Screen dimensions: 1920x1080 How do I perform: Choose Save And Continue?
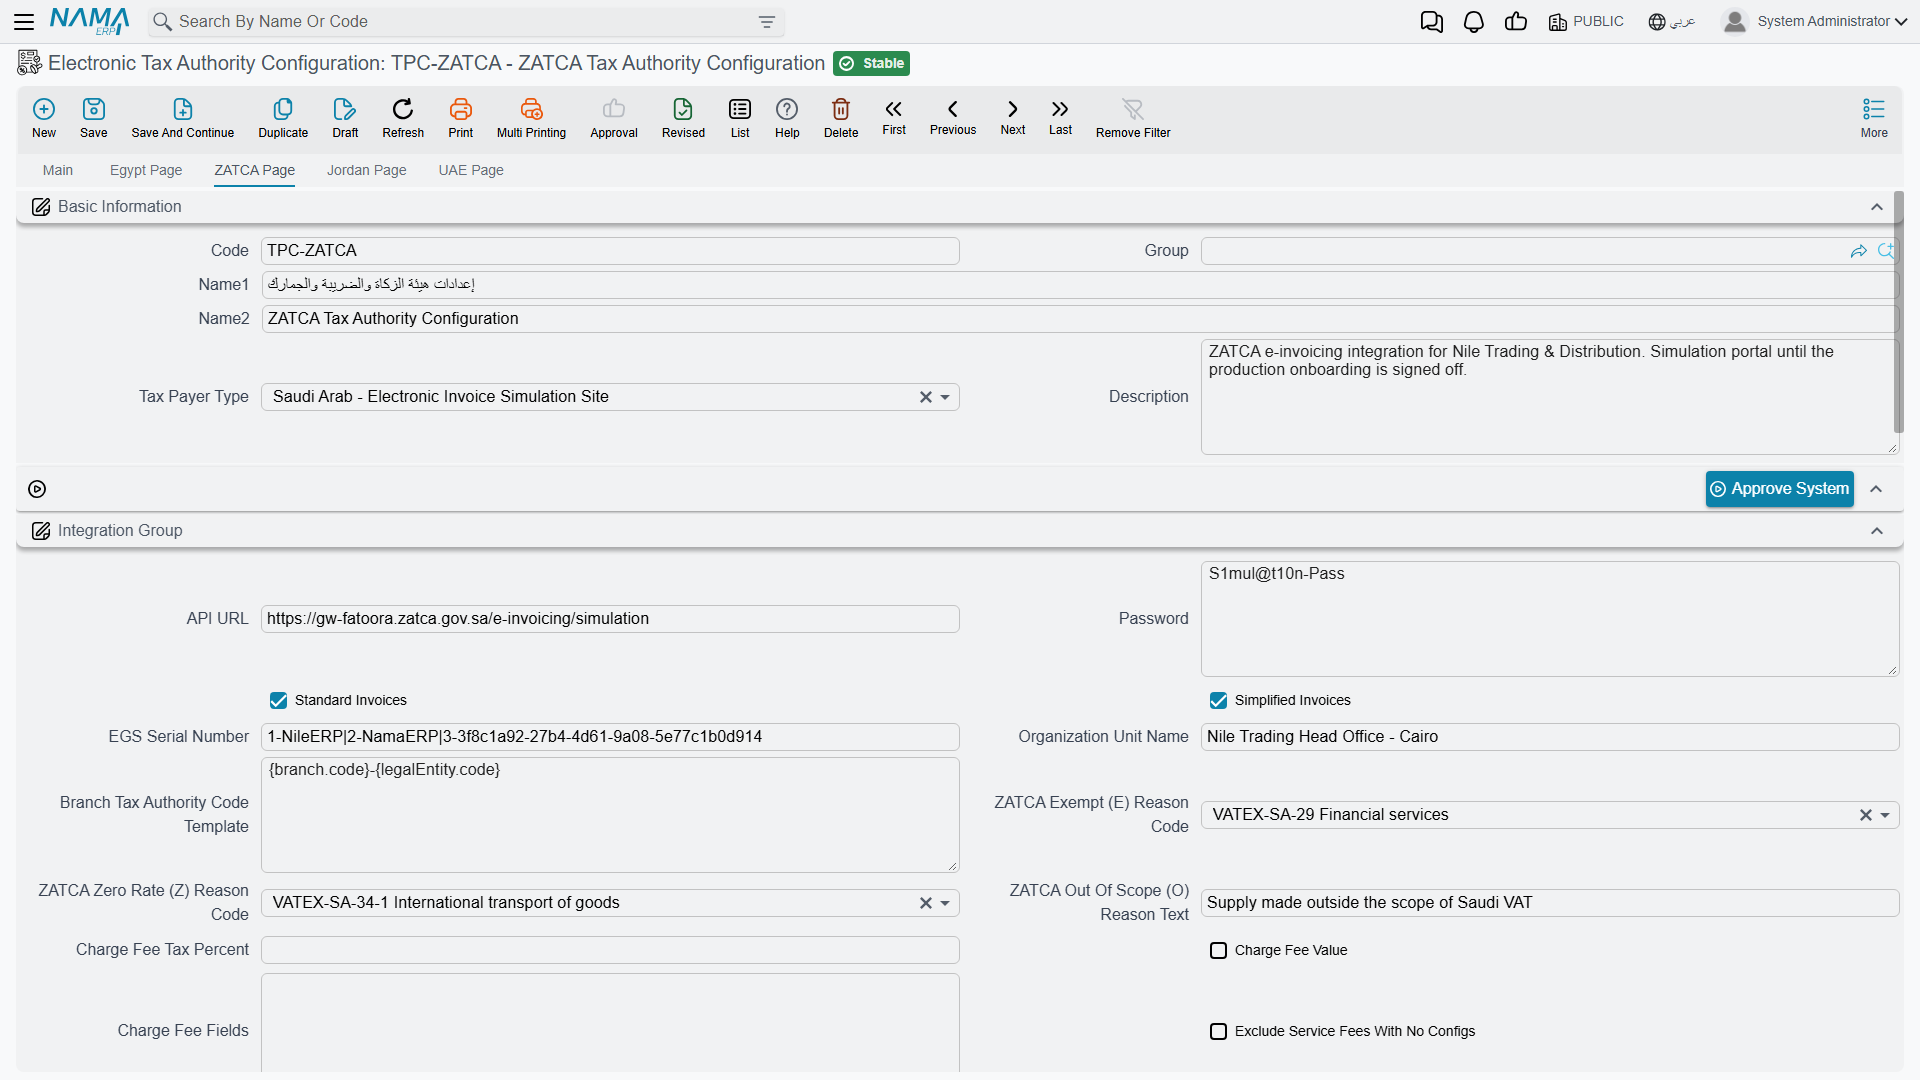coord(183,118)
